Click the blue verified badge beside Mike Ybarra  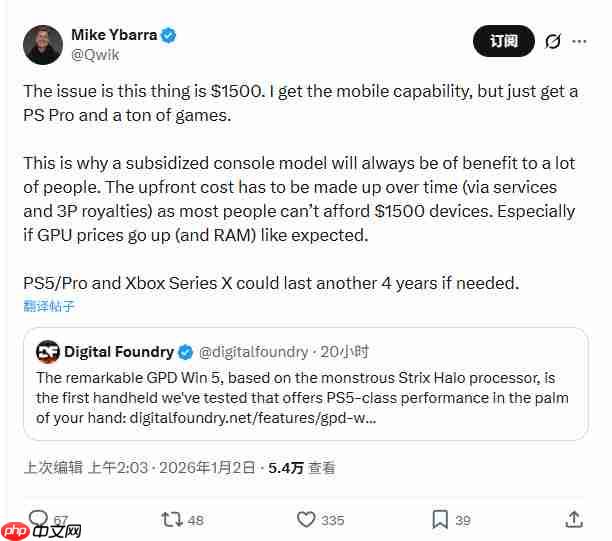tap(169, 35)
